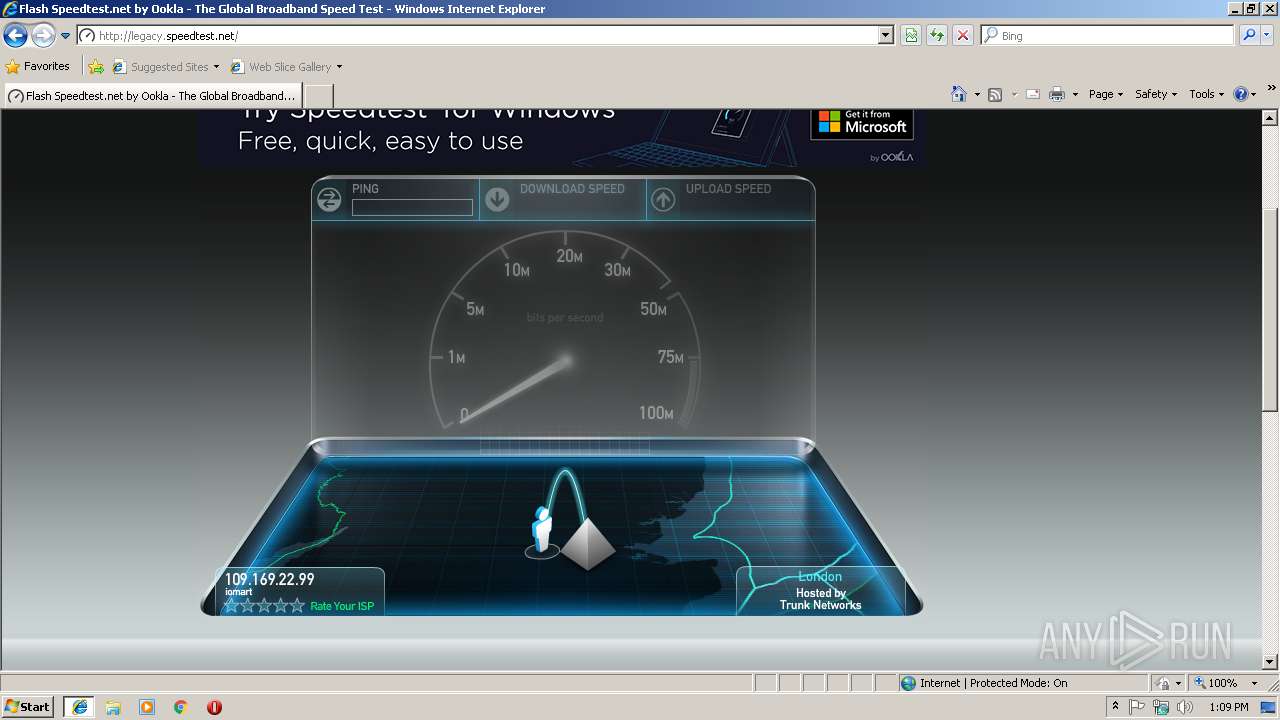This screenshot has height=720, width=1280.
Task: Click the red Opera taskbar icon
Action: (214, 707)
